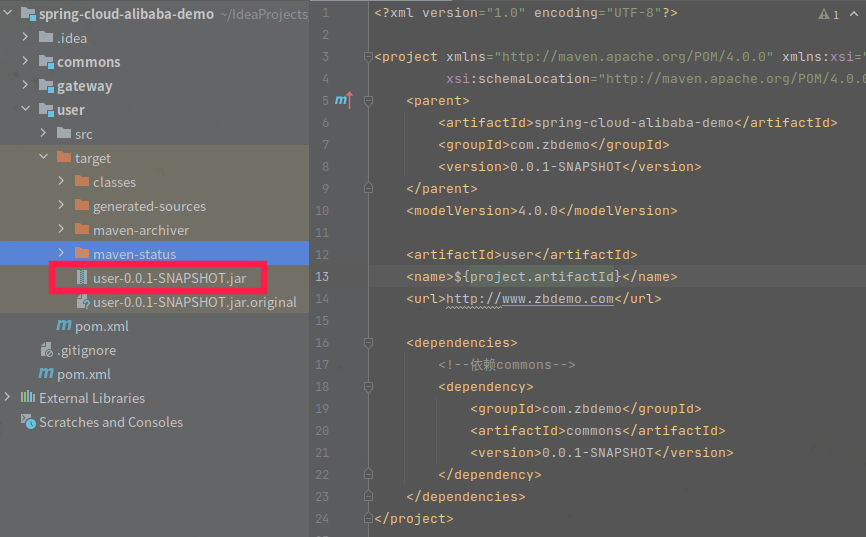866x537 pixels.
Task: Click the xsi:schemaLocation attribute on line 4
Action: pos(518,78)
